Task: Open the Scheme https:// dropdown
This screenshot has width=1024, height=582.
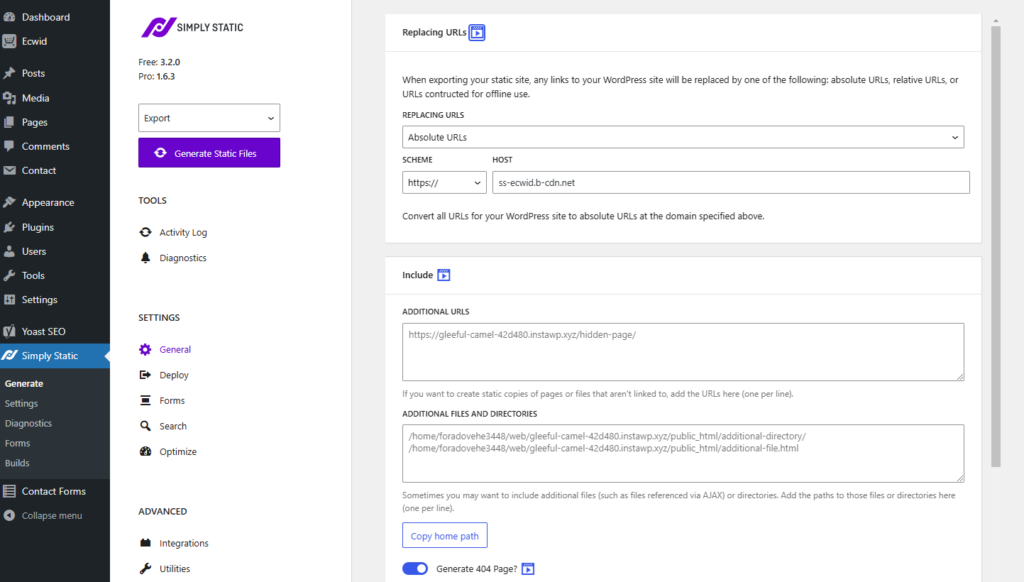Action: click(444, 183)
